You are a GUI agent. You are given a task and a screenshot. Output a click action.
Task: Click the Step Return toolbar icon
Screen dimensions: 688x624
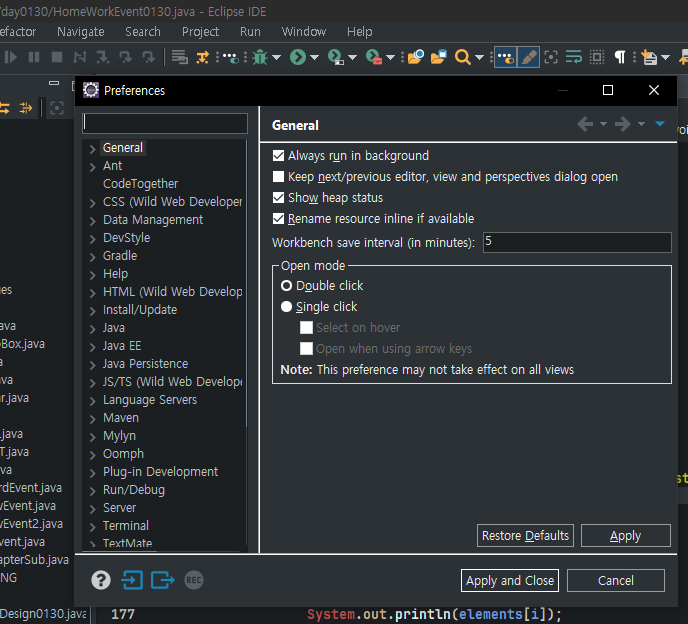[148, 57]
